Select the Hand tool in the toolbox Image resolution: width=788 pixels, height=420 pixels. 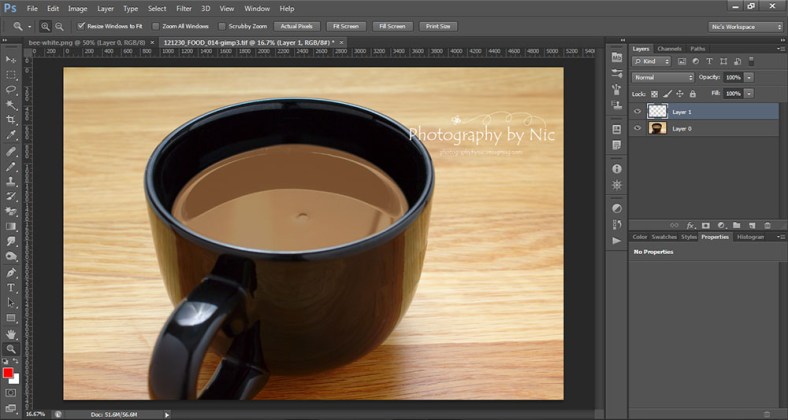[x=11, y=333]
